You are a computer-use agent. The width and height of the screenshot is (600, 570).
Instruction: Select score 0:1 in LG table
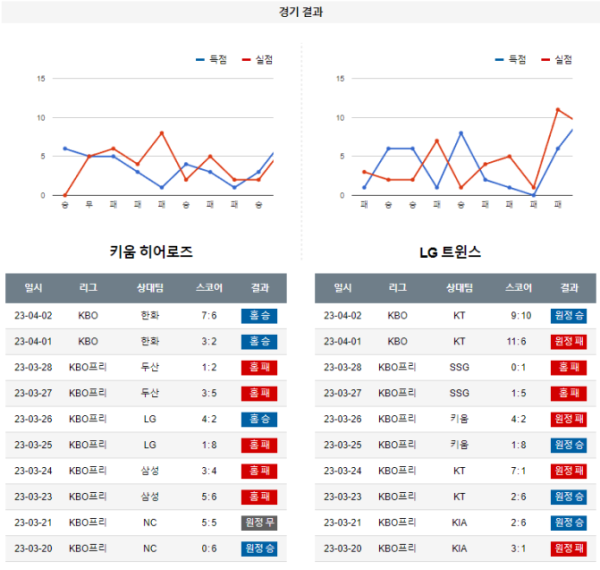tap(518, 367)
